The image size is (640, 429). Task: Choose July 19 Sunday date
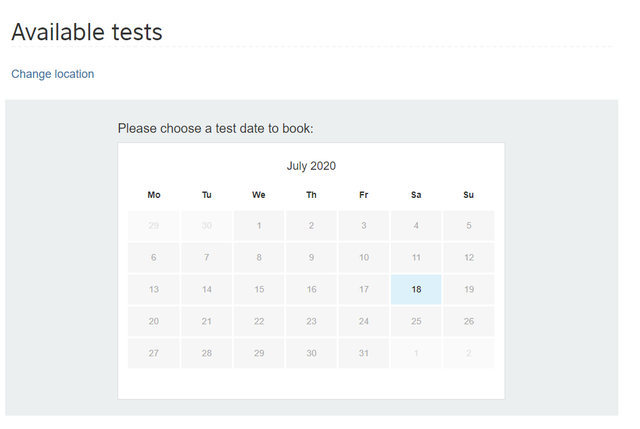coord(469,289)
